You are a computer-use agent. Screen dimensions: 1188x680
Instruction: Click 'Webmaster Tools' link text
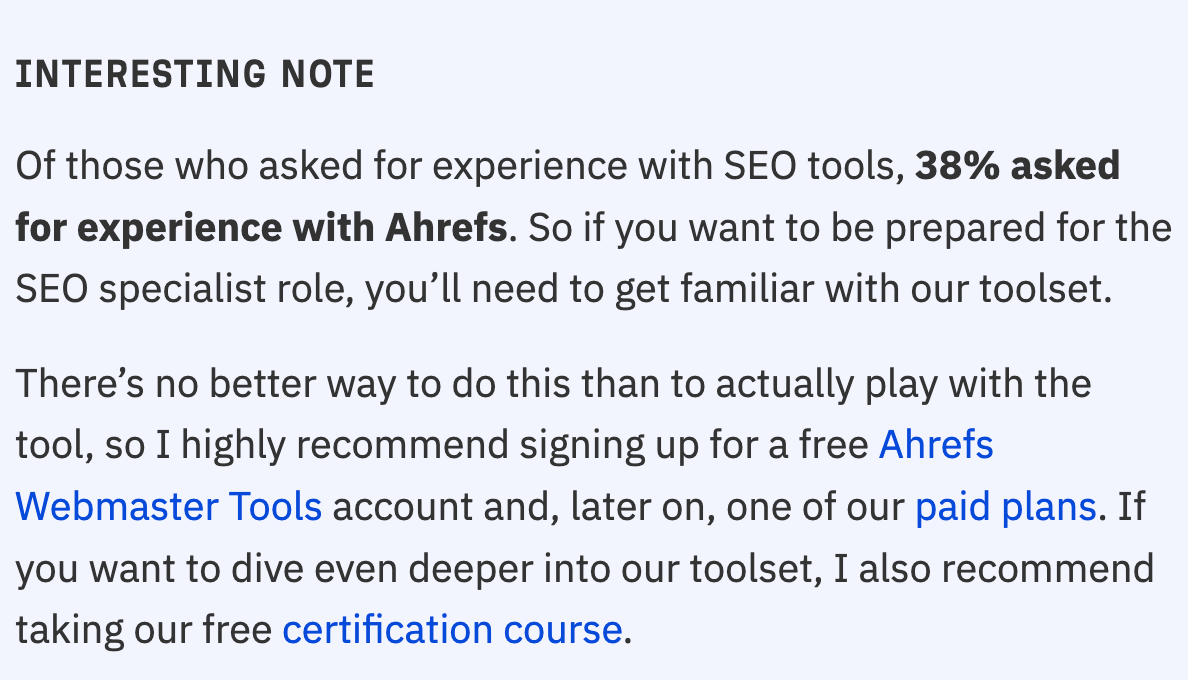pyautogui.click(x=168, y=508)
